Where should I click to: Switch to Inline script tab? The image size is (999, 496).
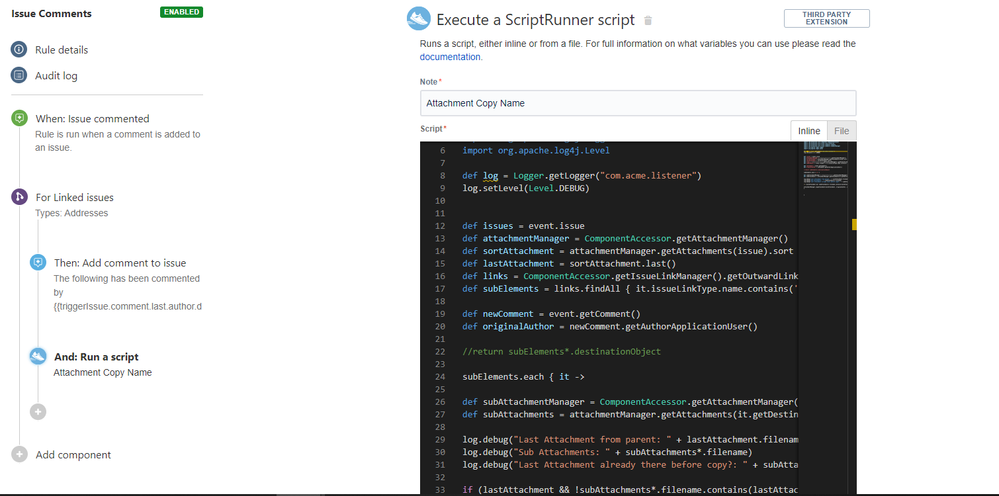[x=809, y=131]
